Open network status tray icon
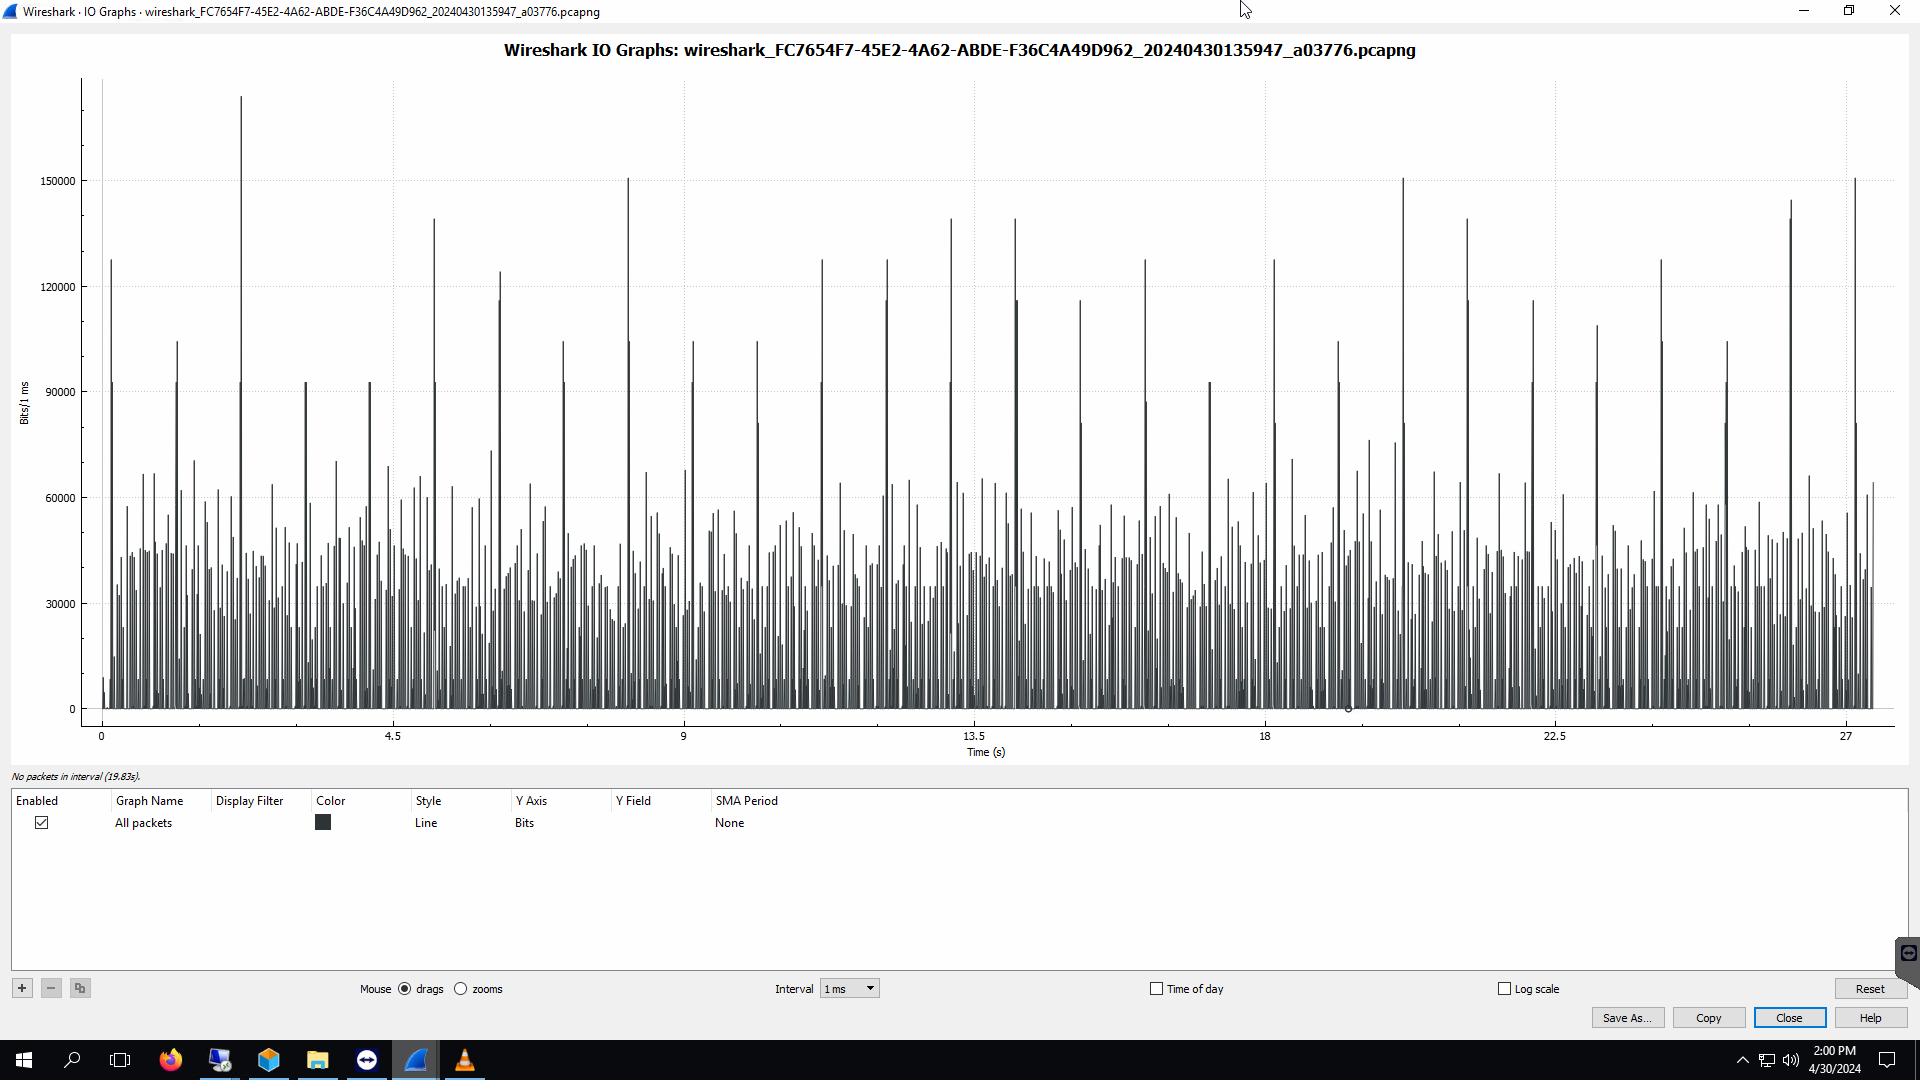The image size is (1920, 1080). 1767,1060
